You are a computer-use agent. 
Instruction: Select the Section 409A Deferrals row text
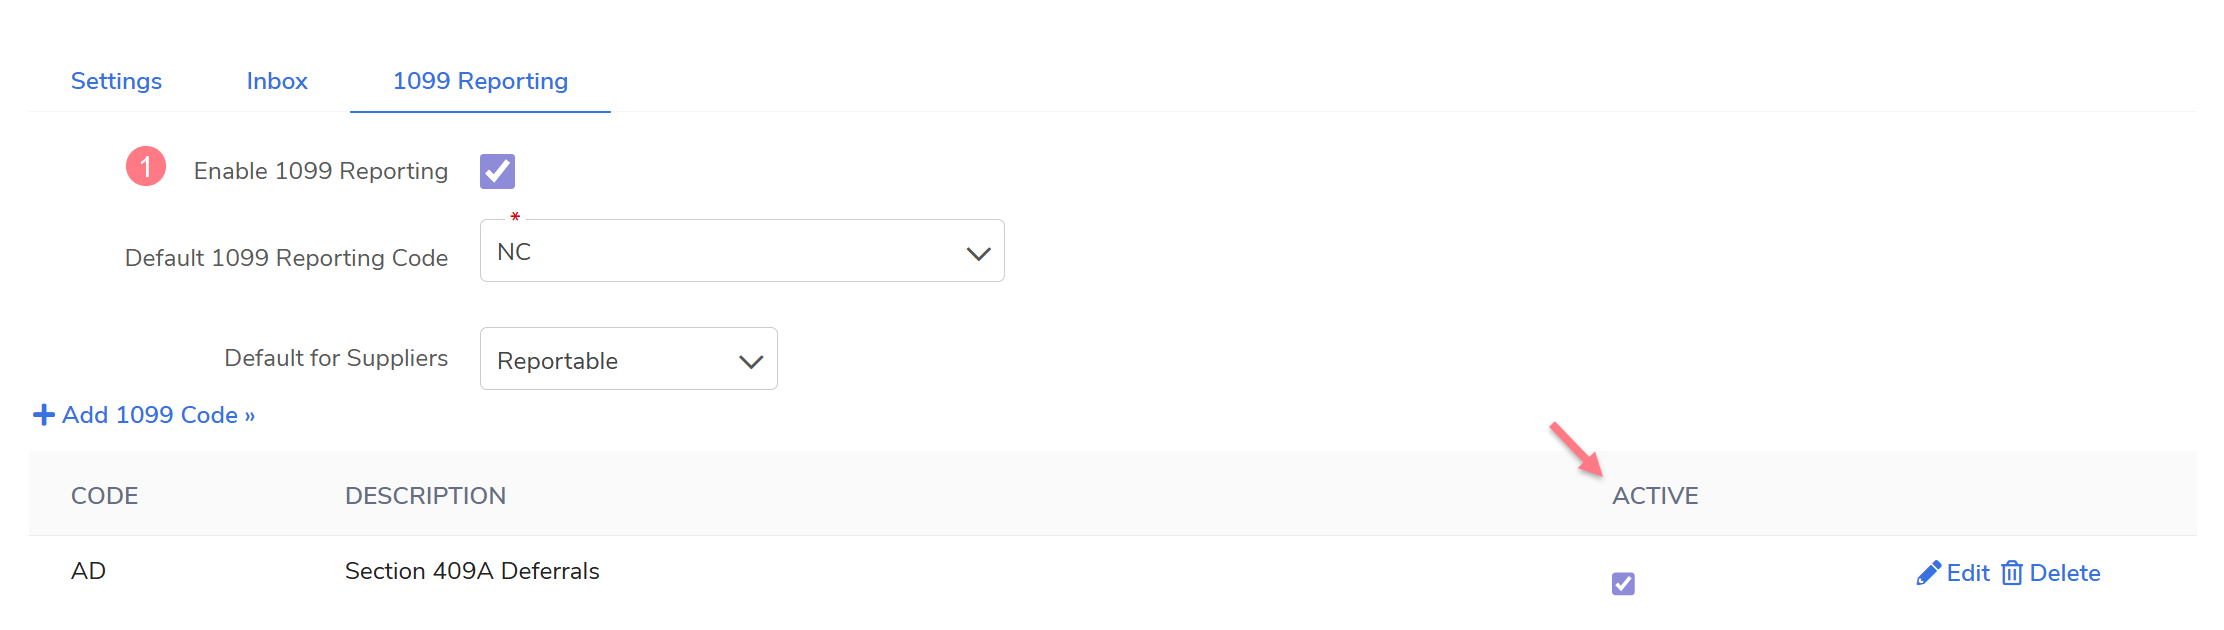coord(472,571)
